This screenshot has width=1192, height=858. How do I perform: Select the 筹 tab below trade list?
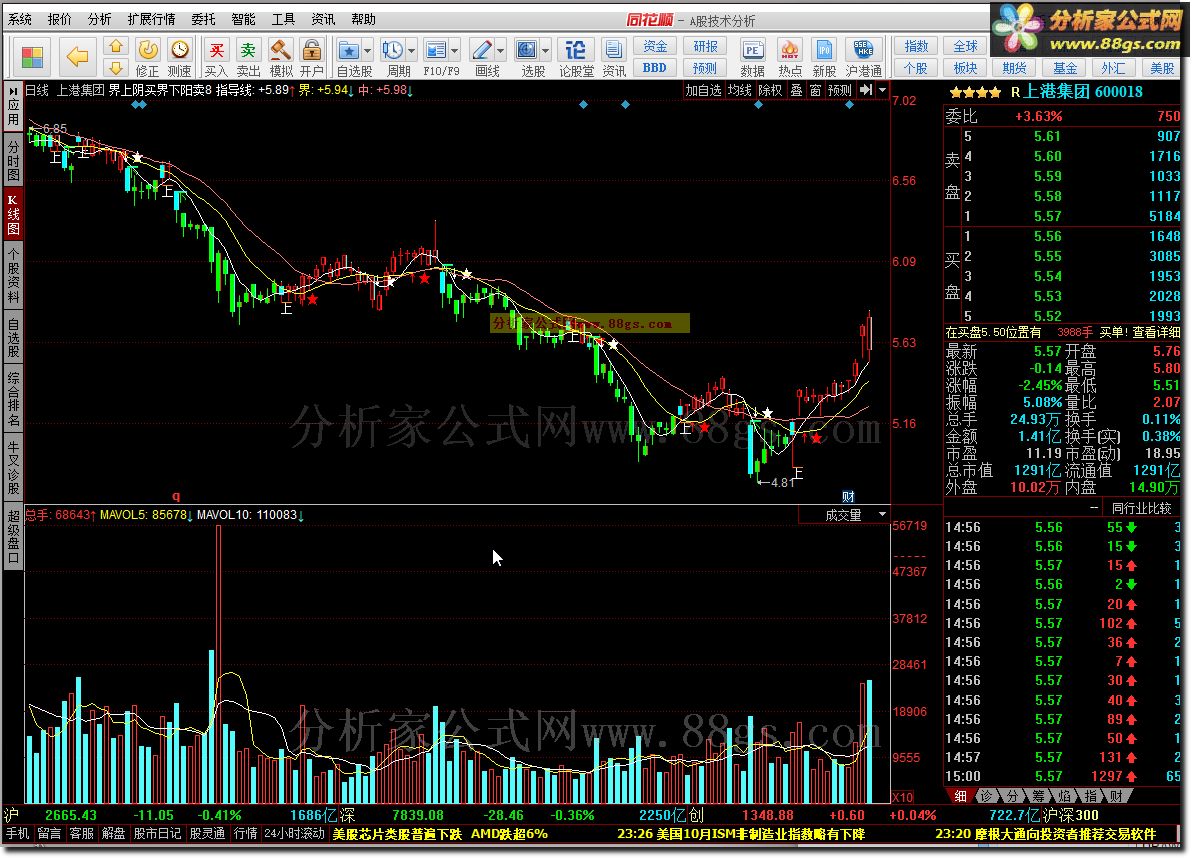coord(1038,796)
